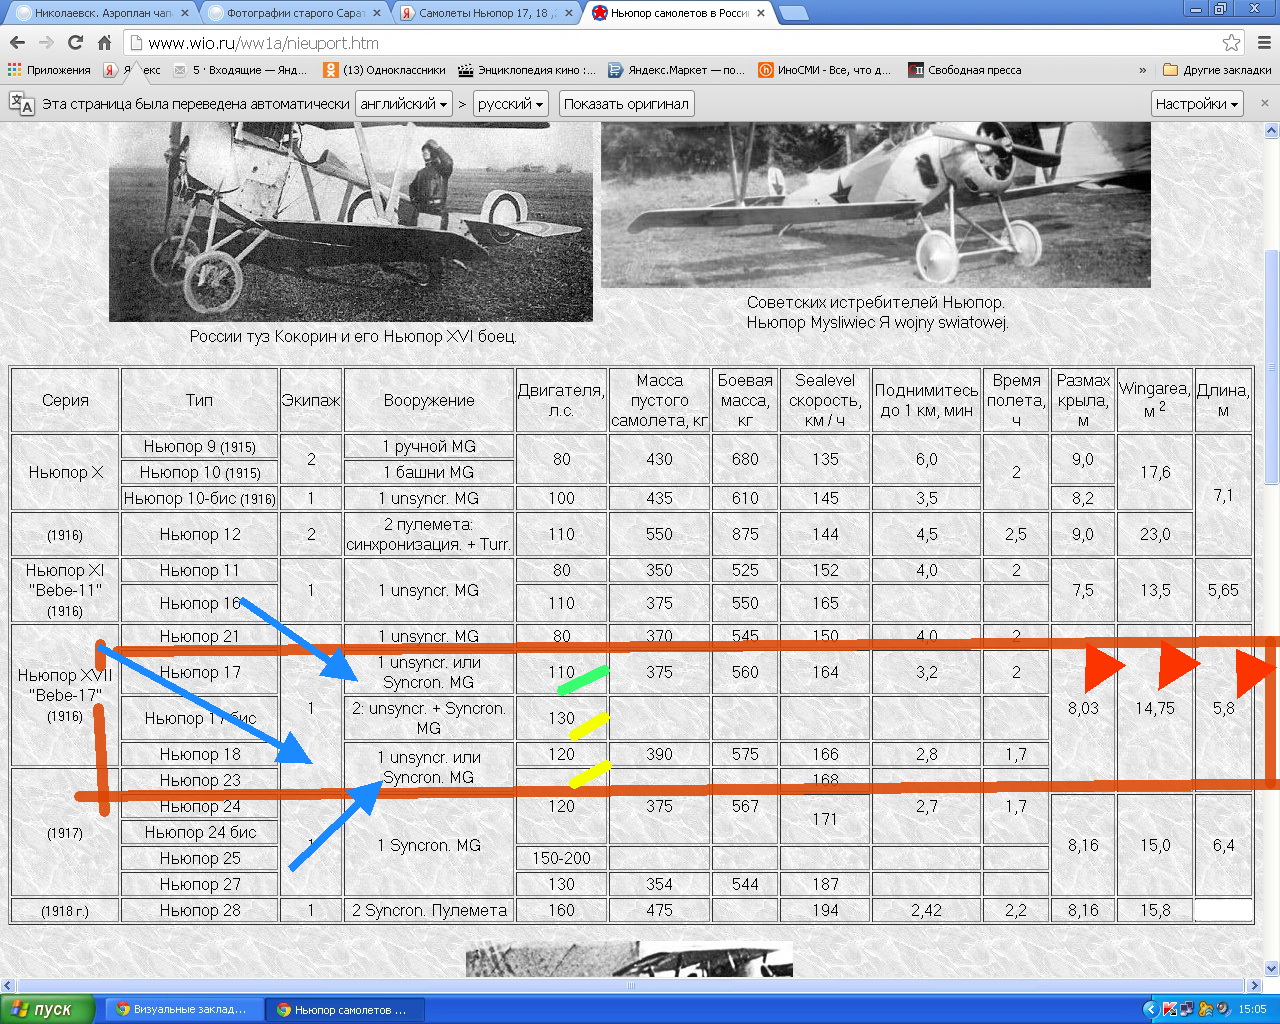Open the Другие закладки folder

[x=1217, y=70]
